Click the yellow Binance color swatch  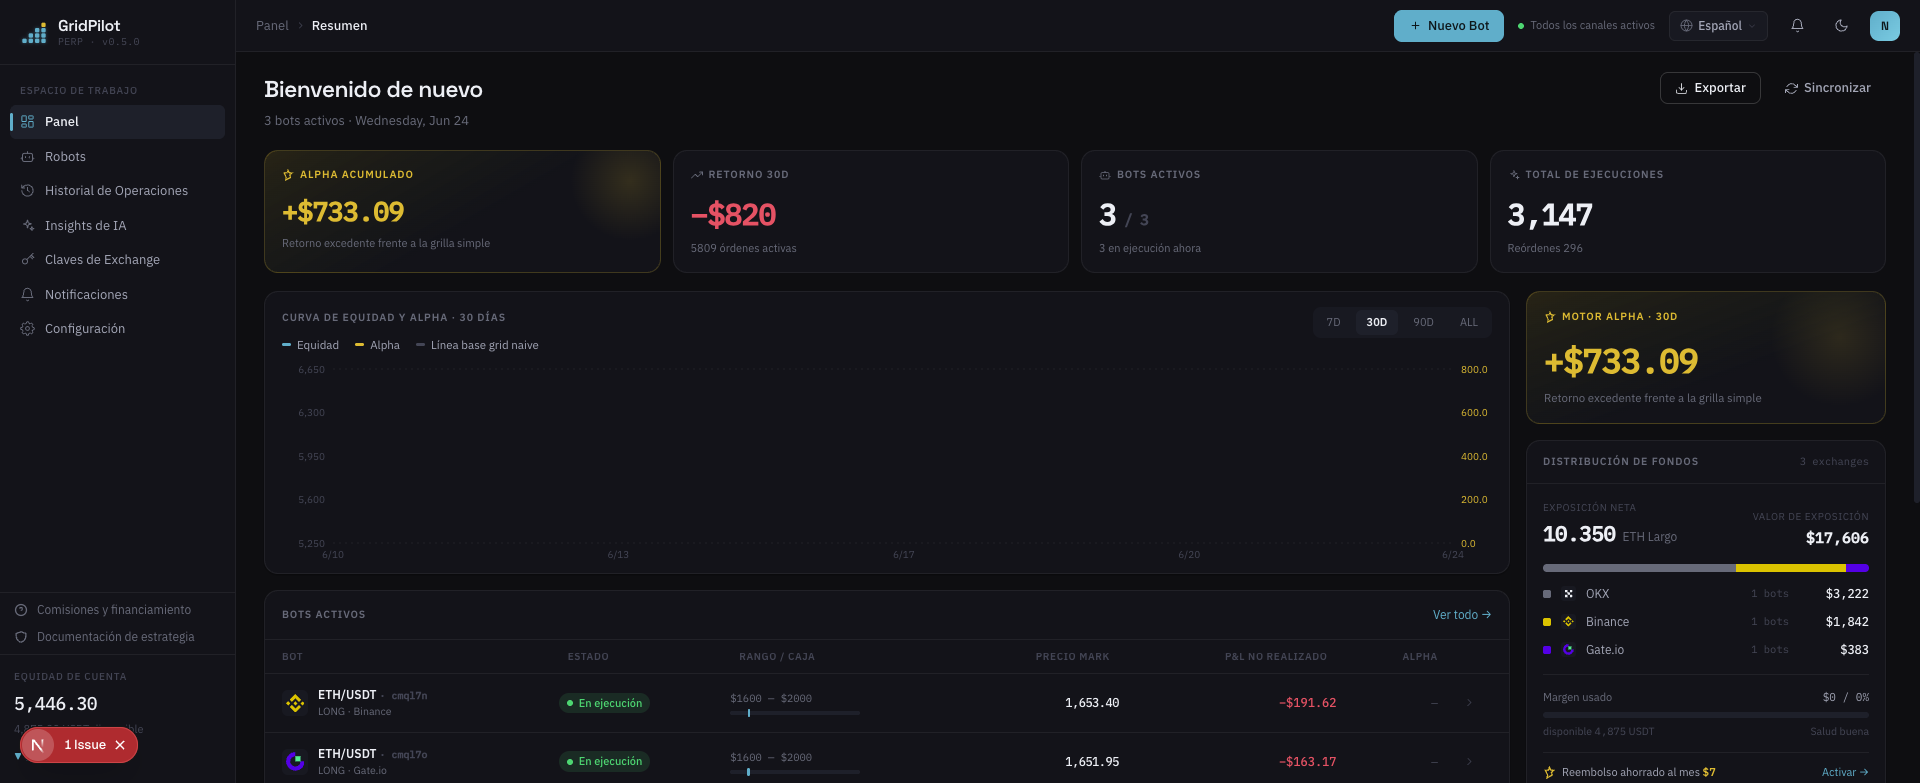tap(1547, 622)
